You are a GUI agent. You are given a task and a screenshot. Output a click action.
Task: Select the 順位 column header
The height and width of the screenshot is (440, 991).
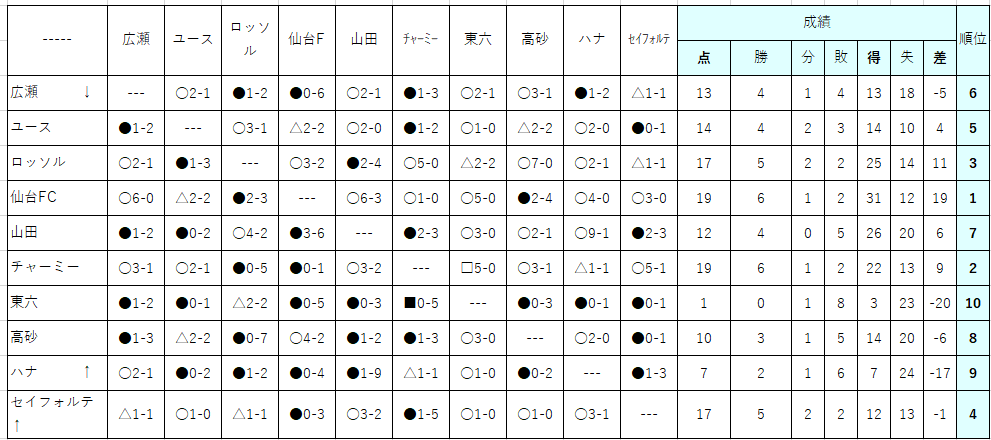(x=973, y=40)
